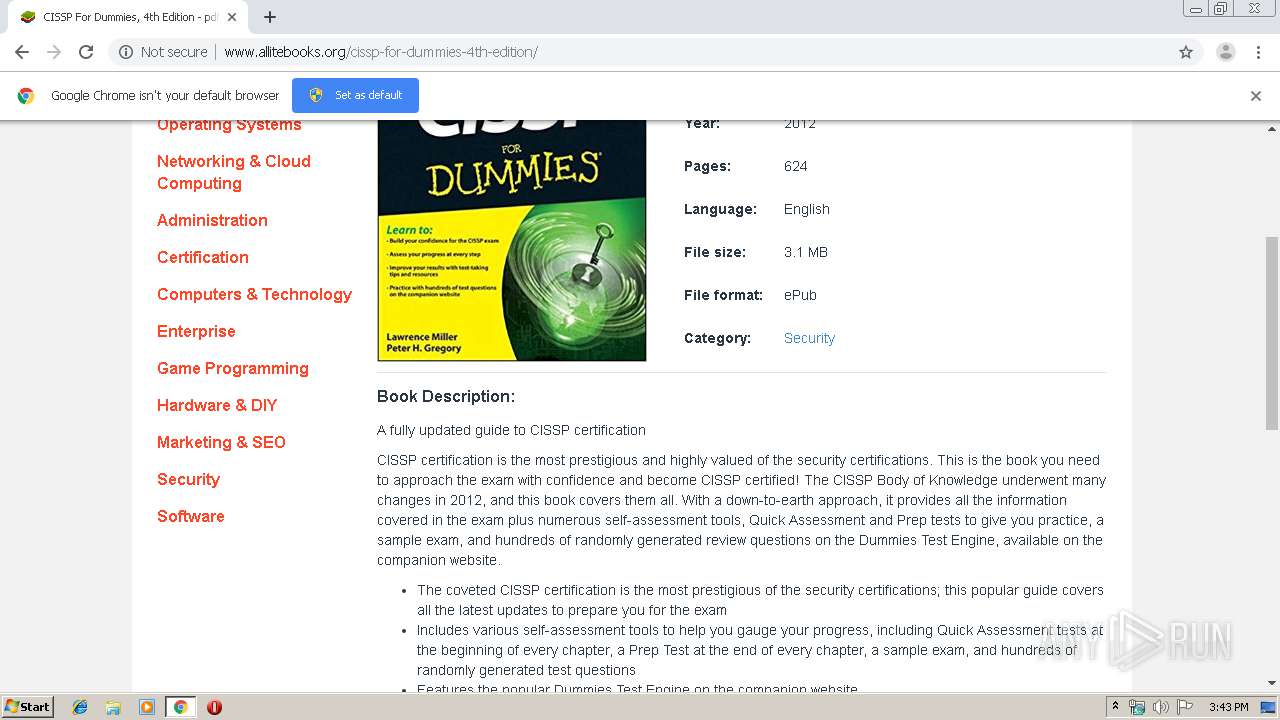Show hidden system tray icons

(1116, 707)
